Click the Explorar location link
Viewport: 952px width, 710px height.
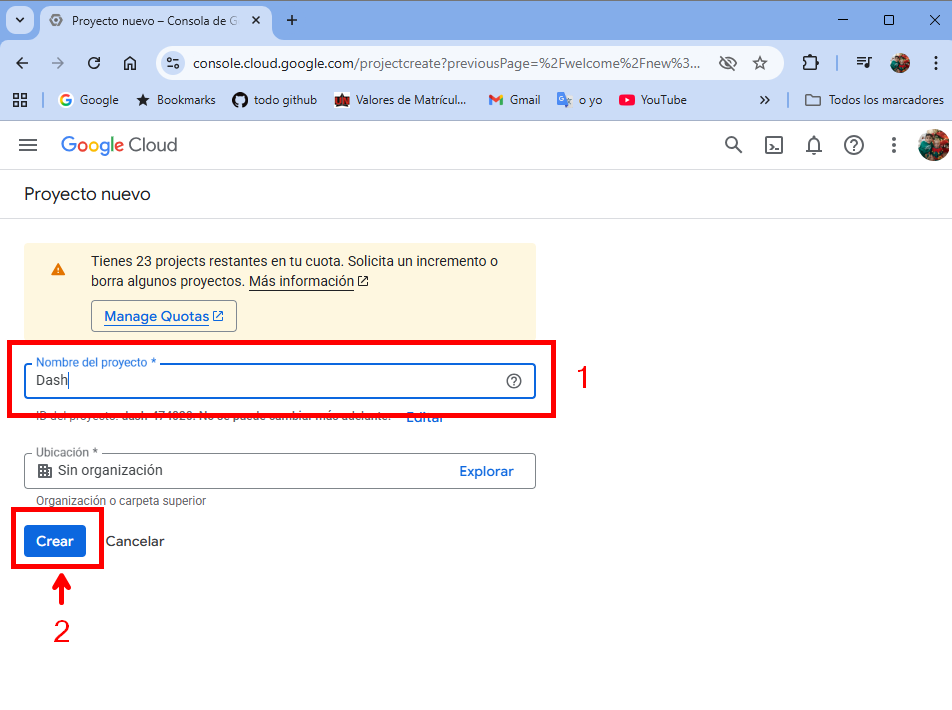(486, 471)
